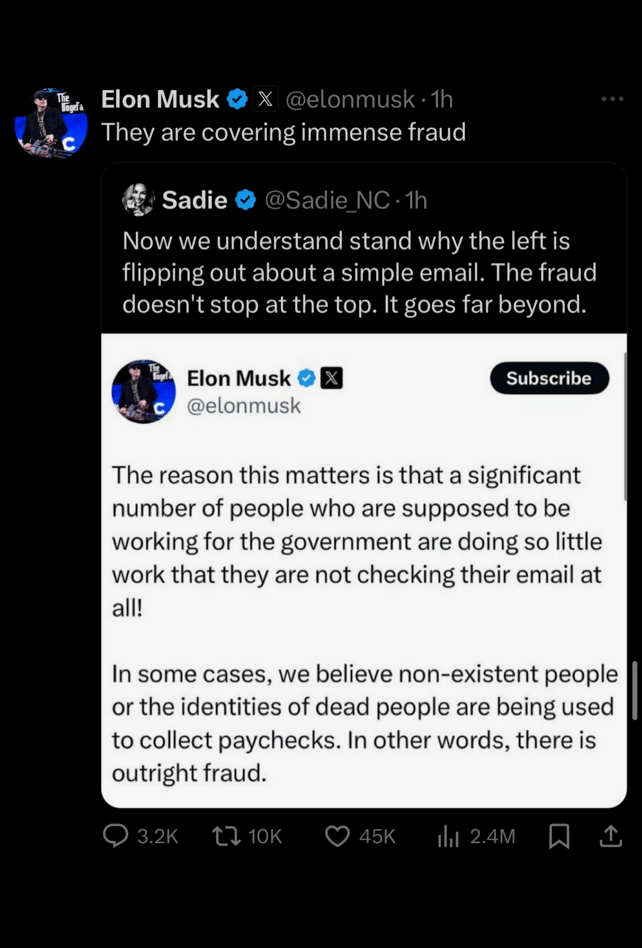This screenshot has width=642, height=948.
Task: Click the Elon Musk display name at top
Action: tap(160, 99)
